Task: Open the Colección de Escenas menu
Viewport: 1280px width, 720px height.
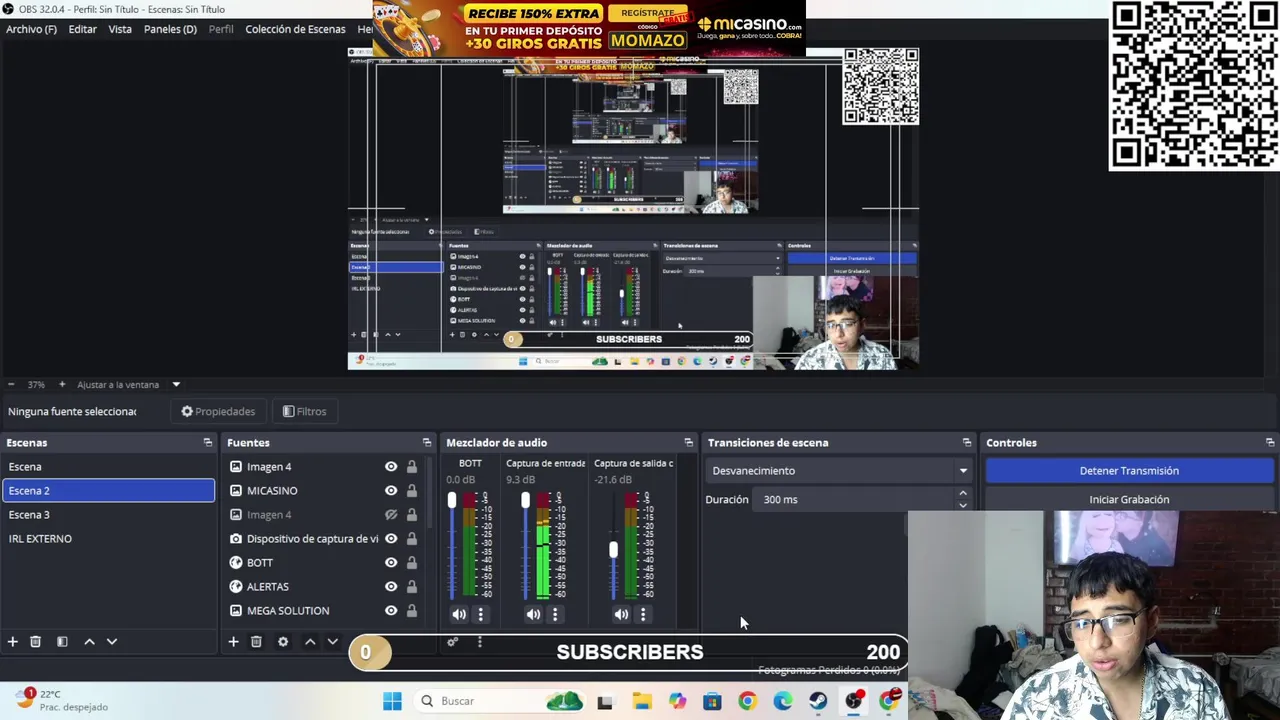Action: point(295,29)
